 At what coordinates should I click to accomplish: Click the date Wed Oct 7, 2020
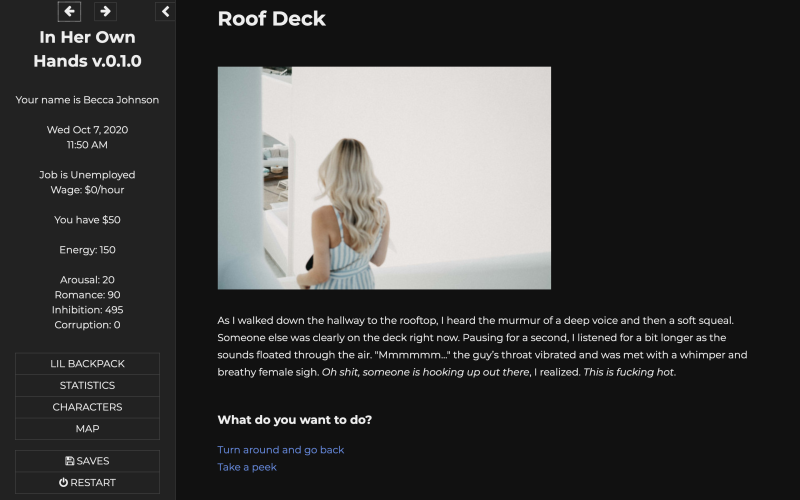click(x=87, y=130)
